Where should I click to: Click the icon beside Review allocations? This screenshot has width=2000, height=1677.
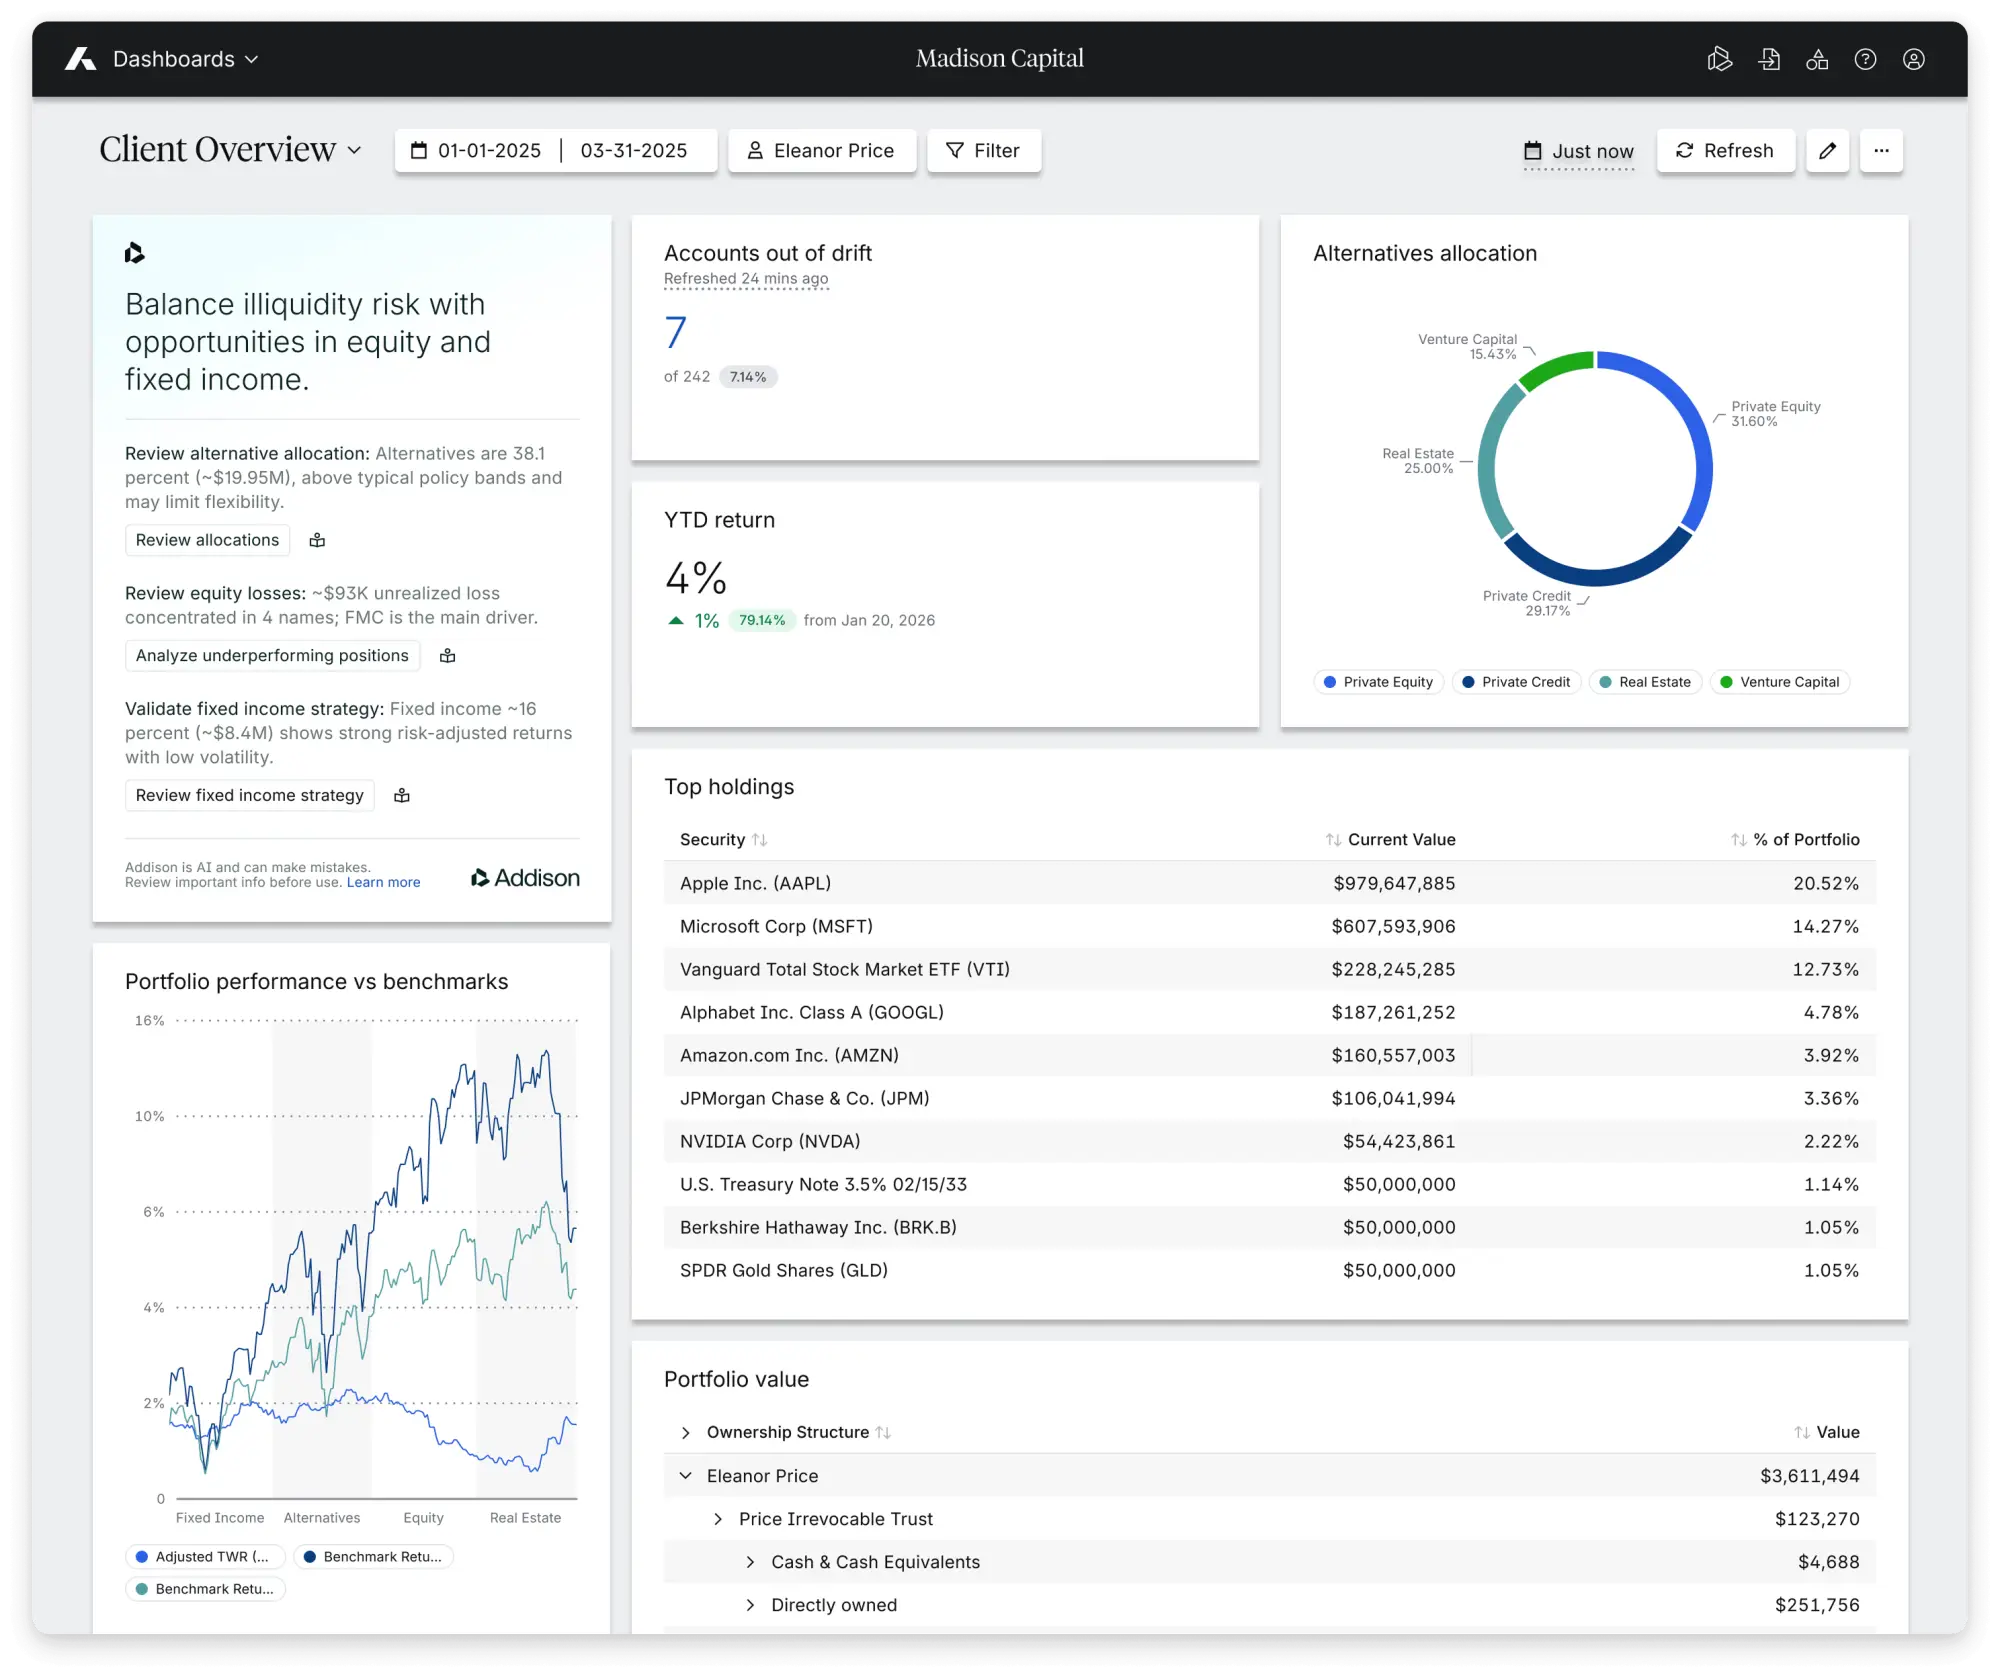317,540
